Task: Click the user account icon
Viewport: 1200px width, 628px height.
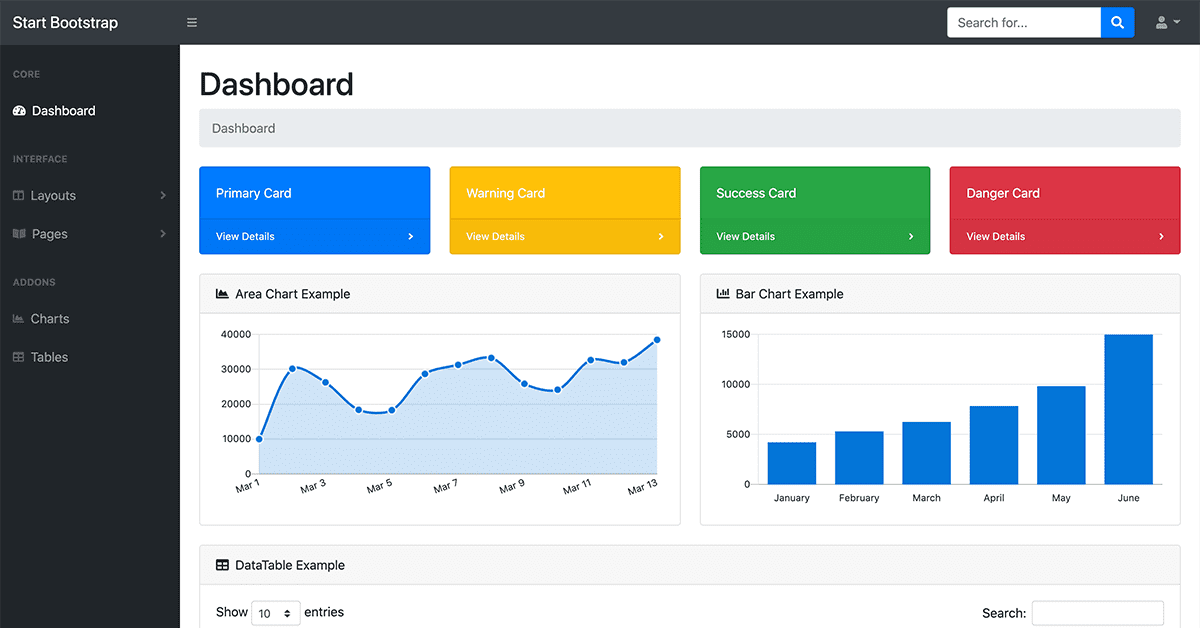Action: point(1163,22)
